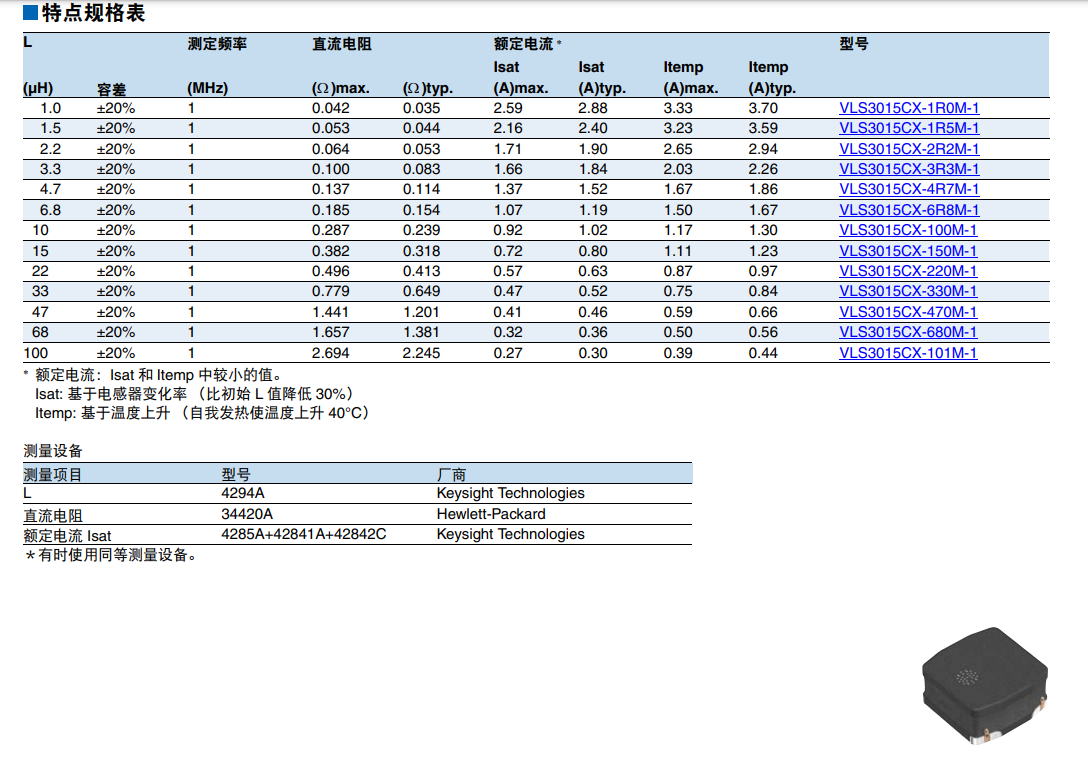Viewport: 1088px width, 760px height.
Task: Click the 4.7 inductance value cell
Action: pos(51,189)
